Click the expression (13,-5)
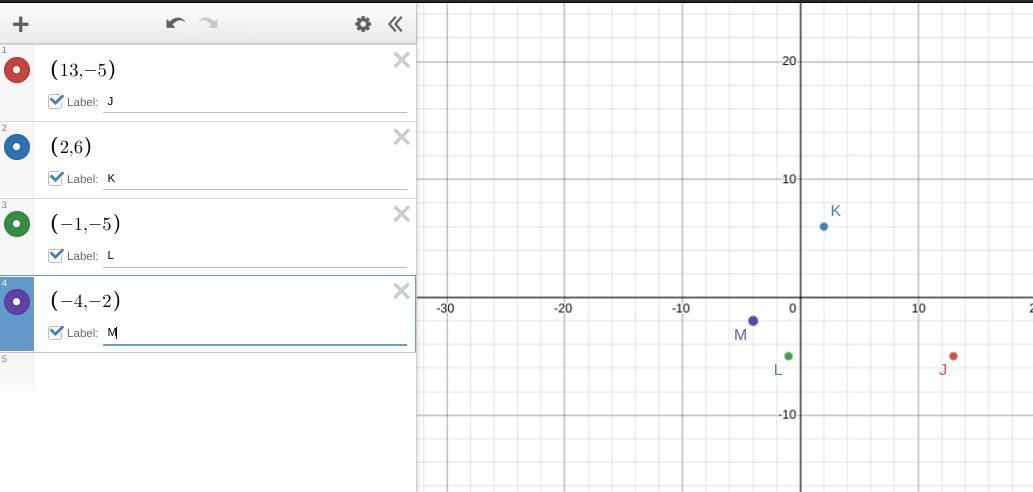 tap(83, 70)
